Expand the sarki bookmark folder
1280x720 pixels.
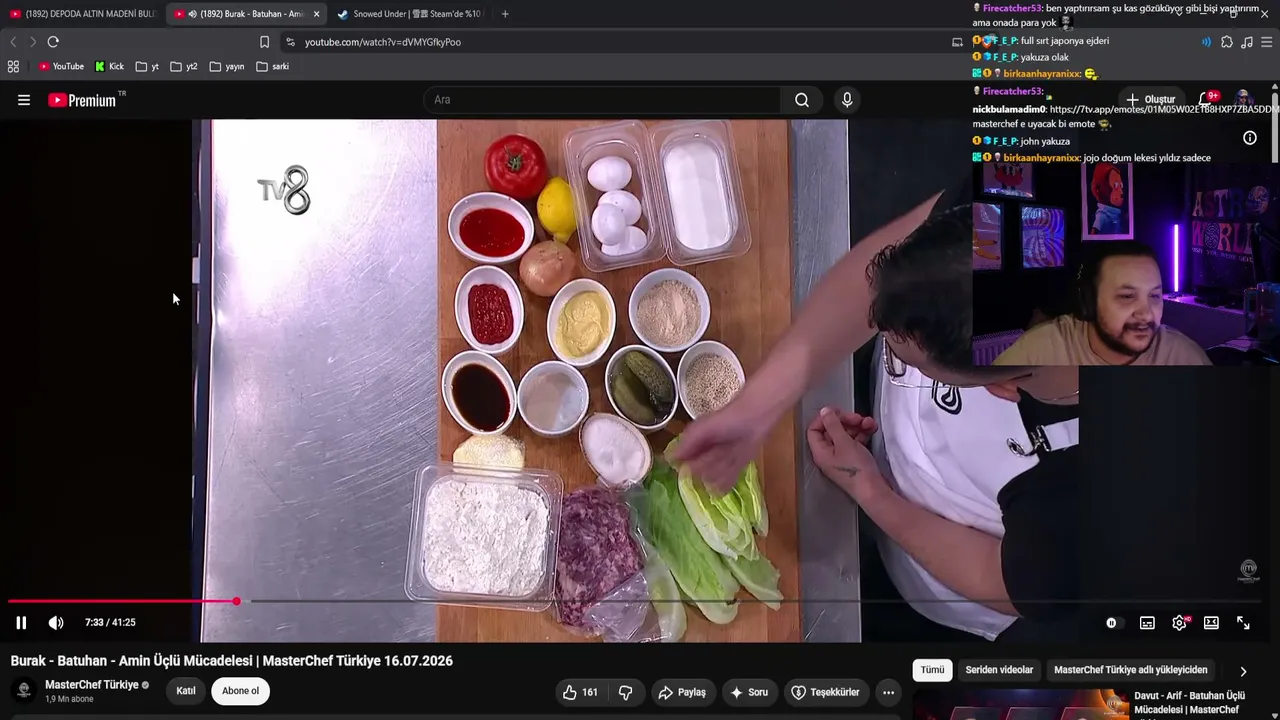pyautogui.click(x=273, y=67)
